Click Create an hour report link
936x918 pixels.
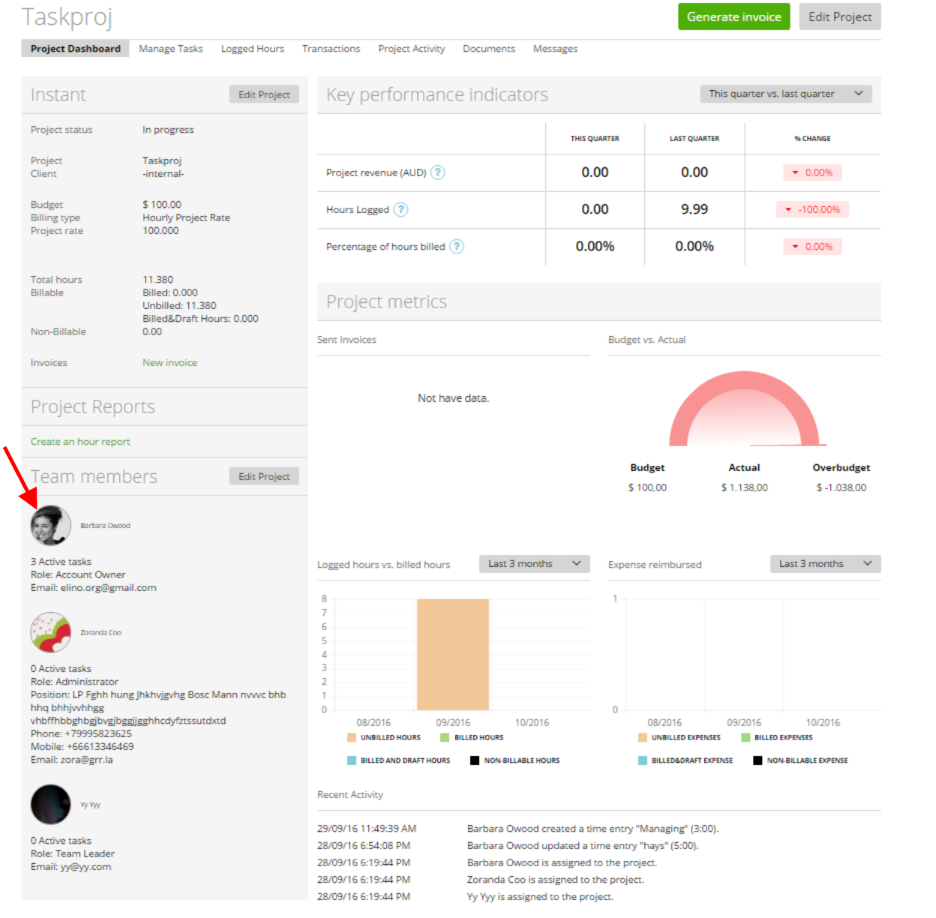[80, 442]
